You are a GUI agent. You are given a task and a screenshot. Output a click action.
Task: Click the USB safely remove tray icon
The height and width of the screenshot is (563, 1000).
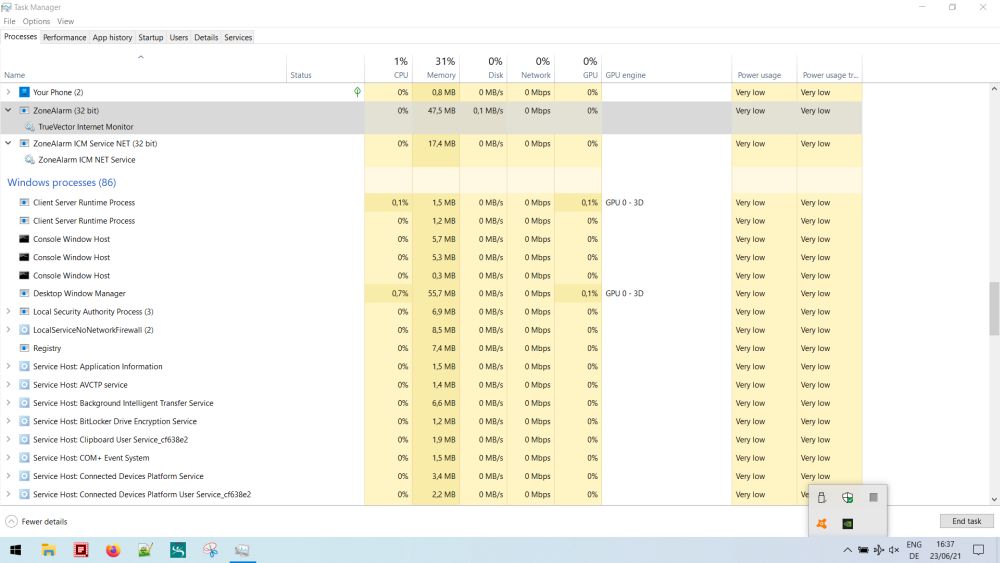(x=821, y=497)
